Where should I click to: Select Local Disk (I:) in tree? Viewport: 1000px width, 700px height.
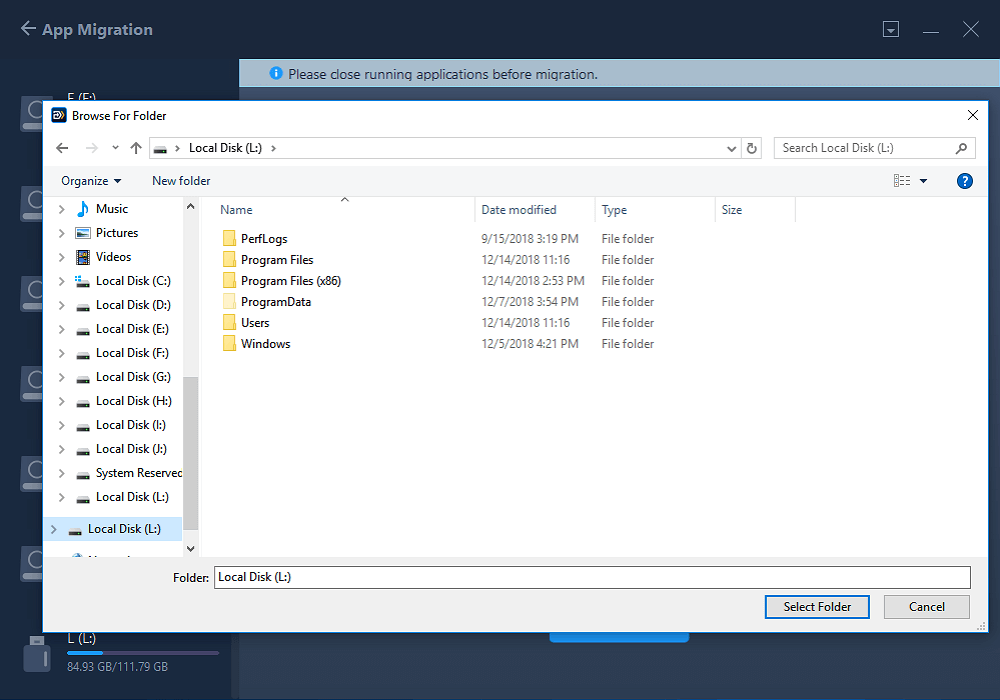pos(131,425)
